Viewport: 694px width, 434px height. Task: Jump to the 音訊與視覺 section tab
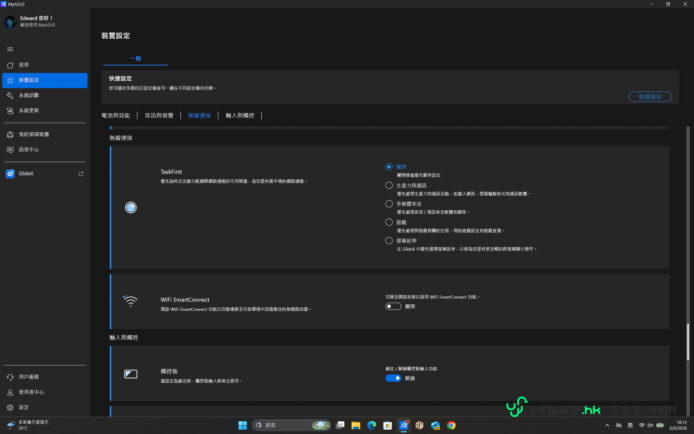(159, 115)
